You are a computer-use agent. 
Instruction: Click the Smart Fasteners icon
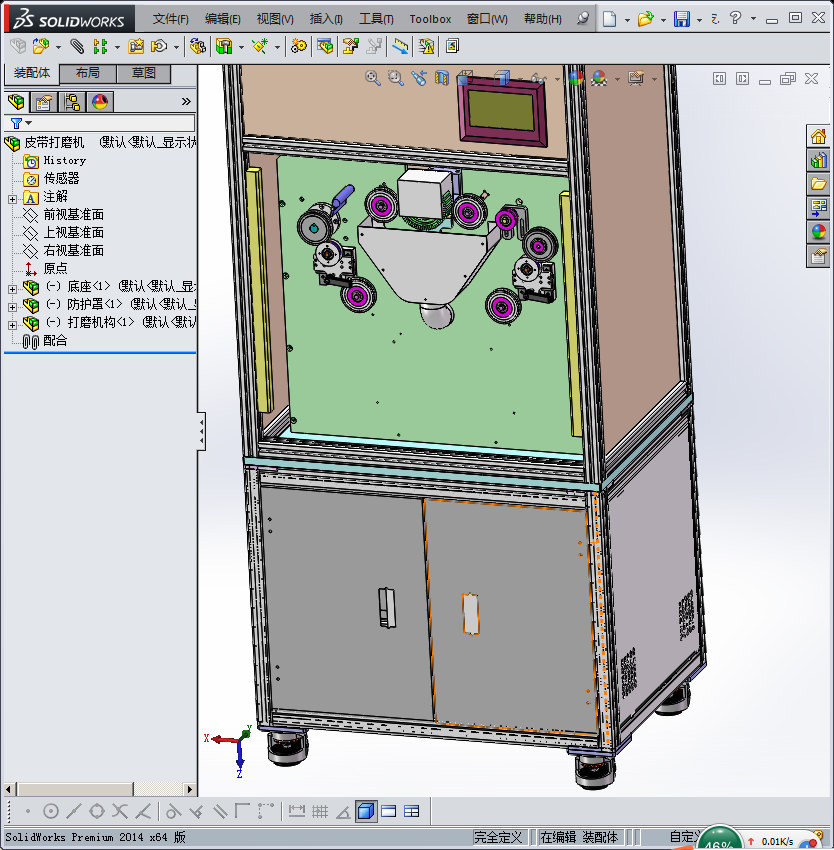pos(136,47)
